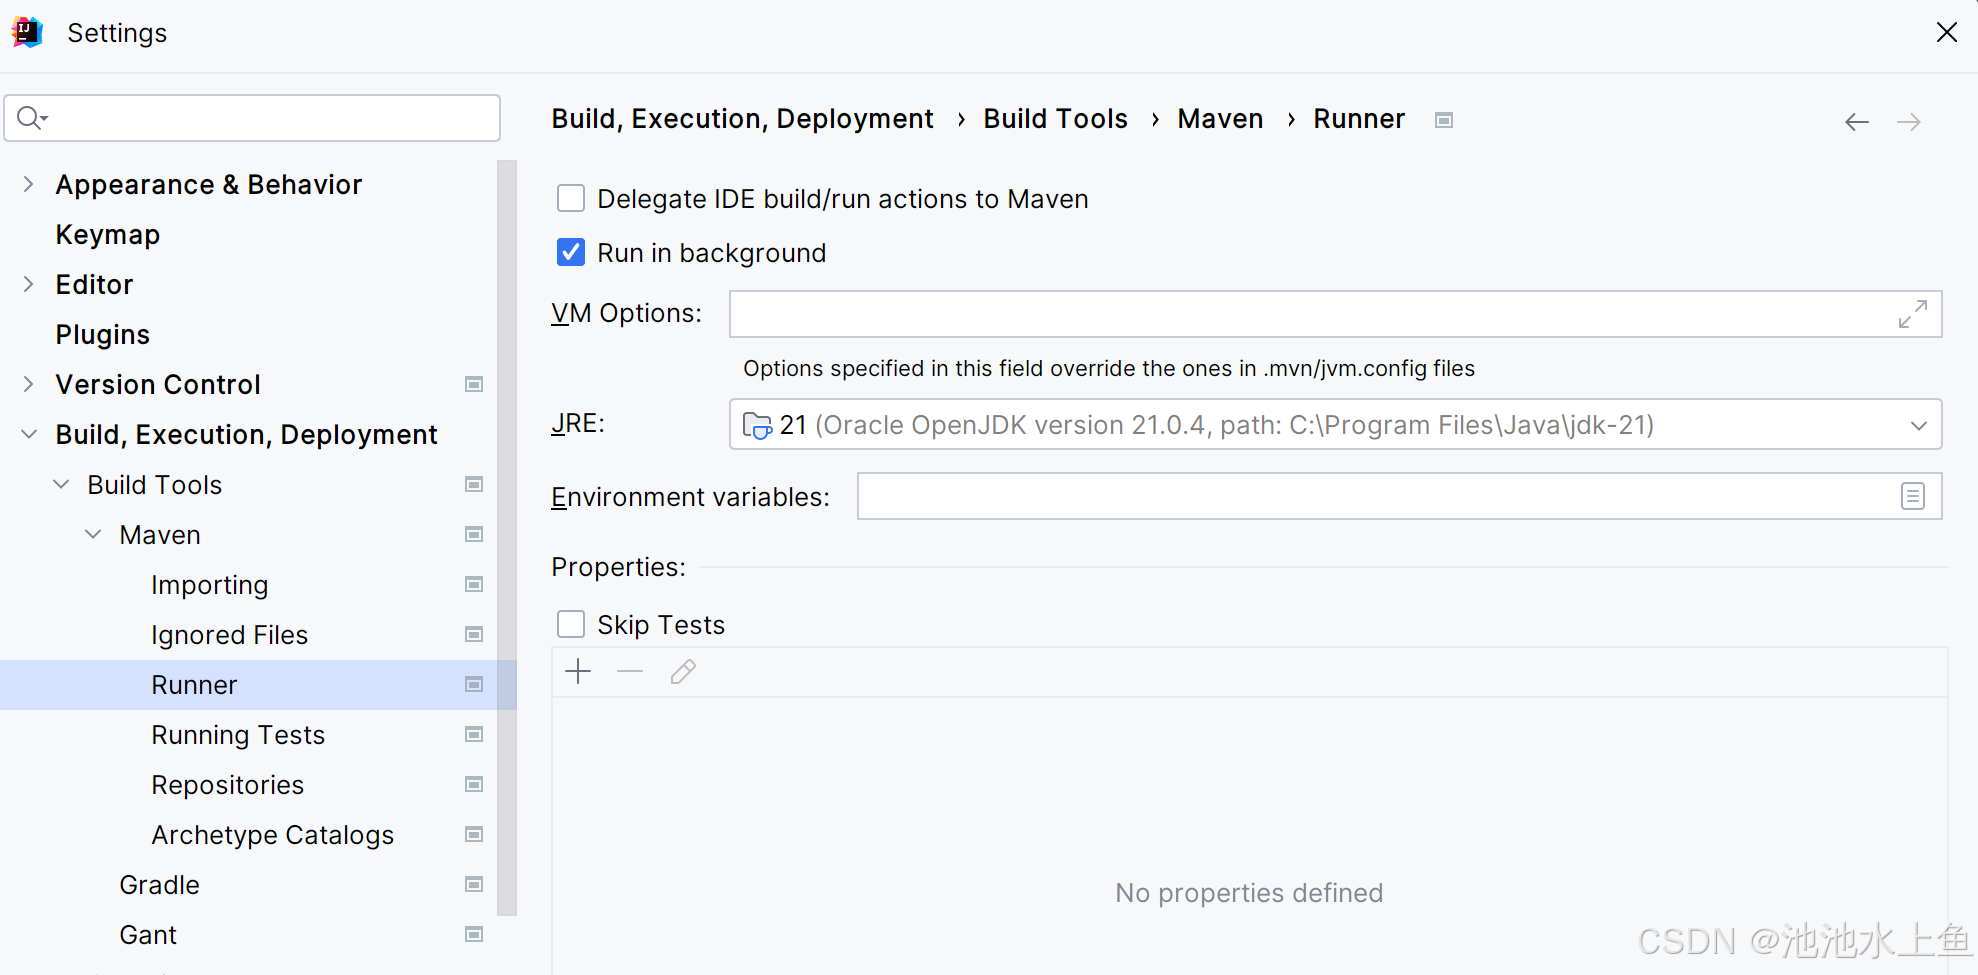Collapse Build, Execution, Deployment section
Screen dimensions: 1978x975
click(29, 434)
